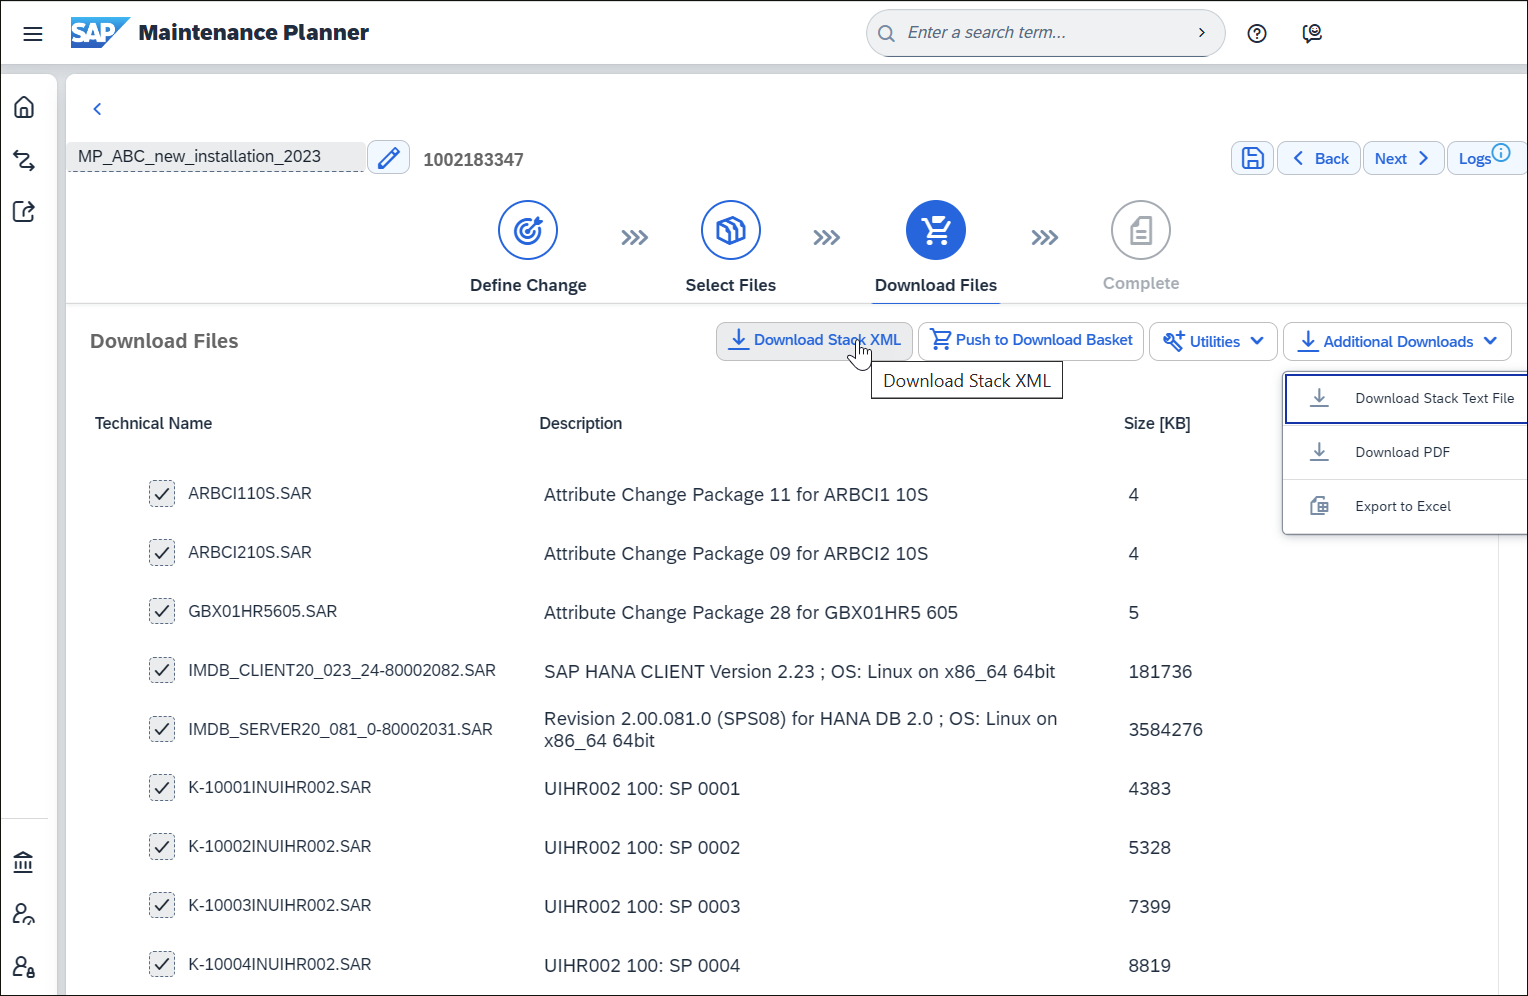Open the Complete step icon

(x=1141, y=230)
